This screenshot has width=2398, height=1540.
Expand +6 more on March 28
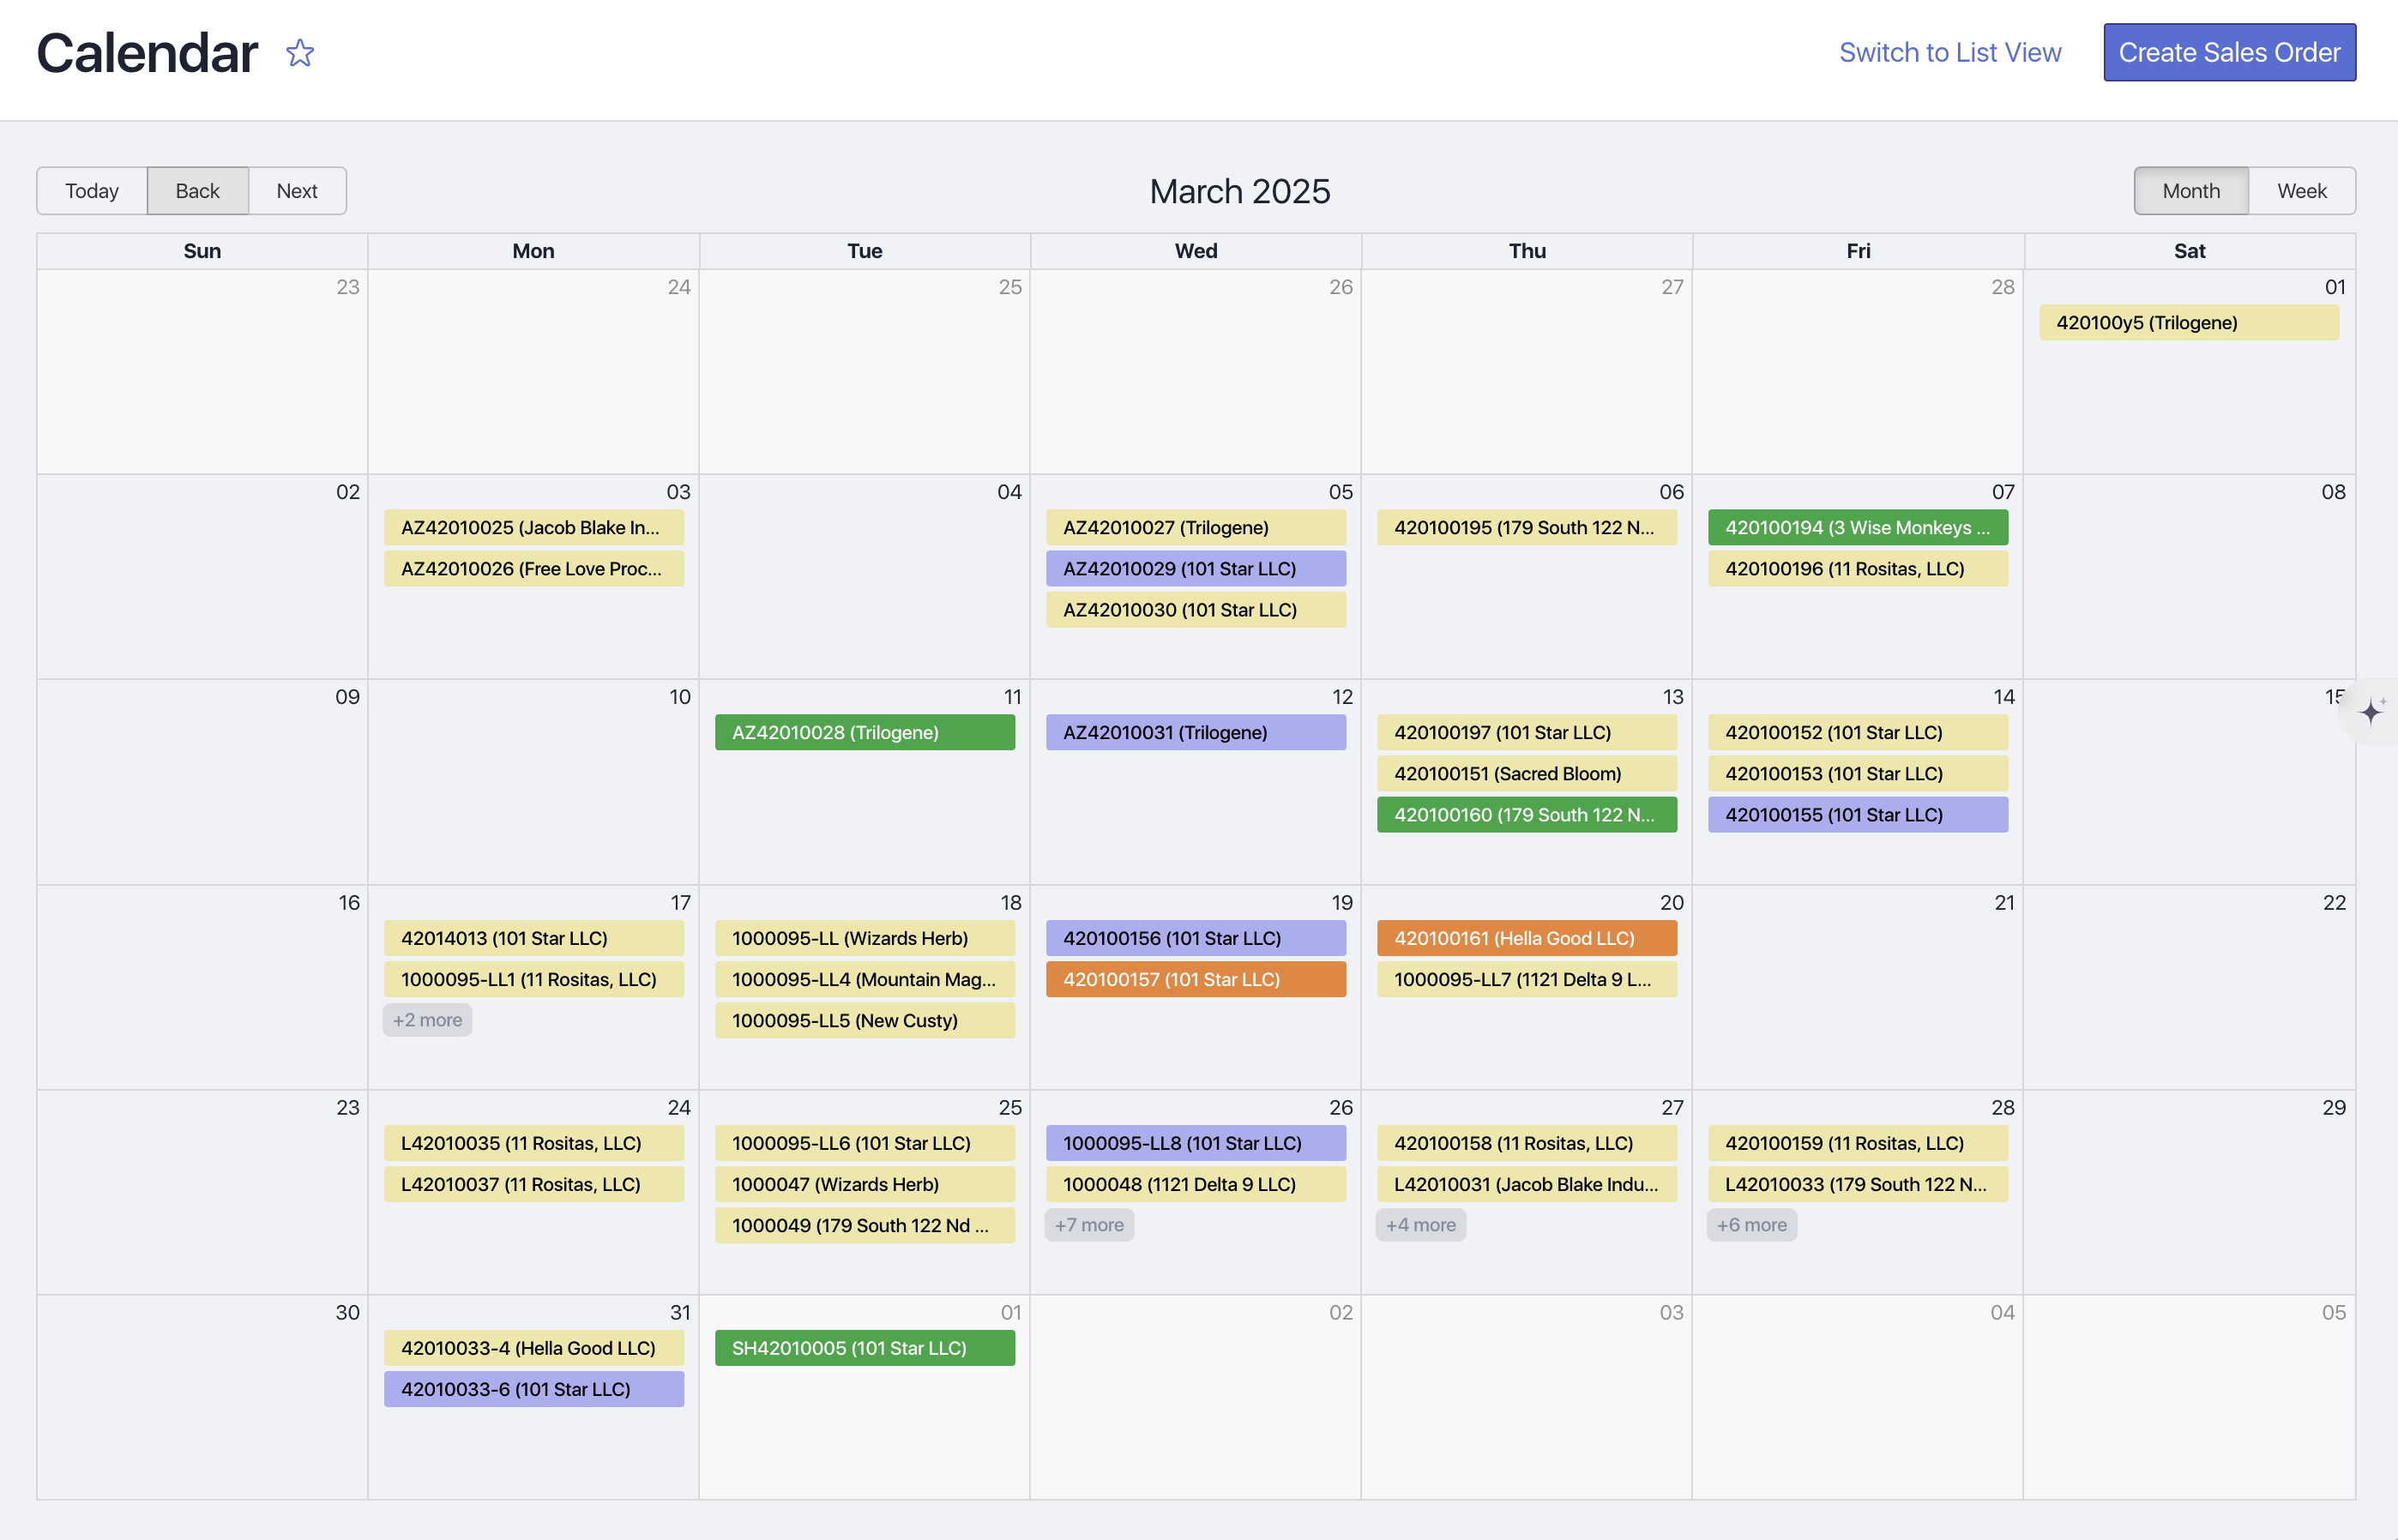pos(1752,1225)
